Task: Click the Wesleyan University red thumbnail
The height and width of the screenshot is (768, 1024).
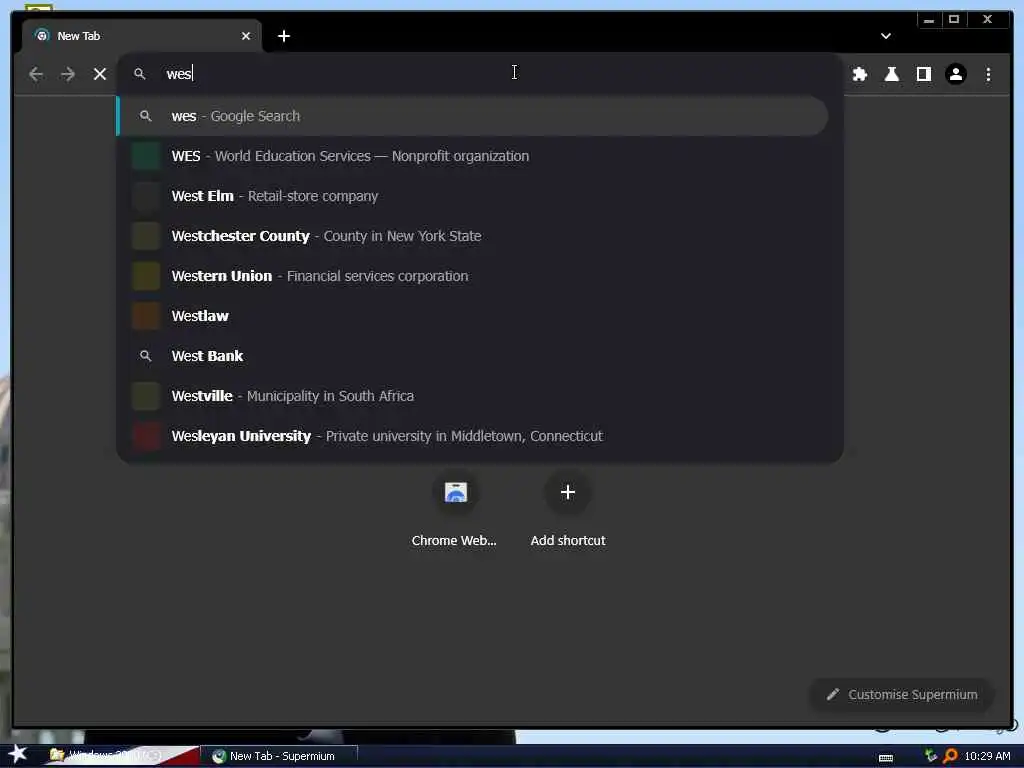Action: click(146, 436)
